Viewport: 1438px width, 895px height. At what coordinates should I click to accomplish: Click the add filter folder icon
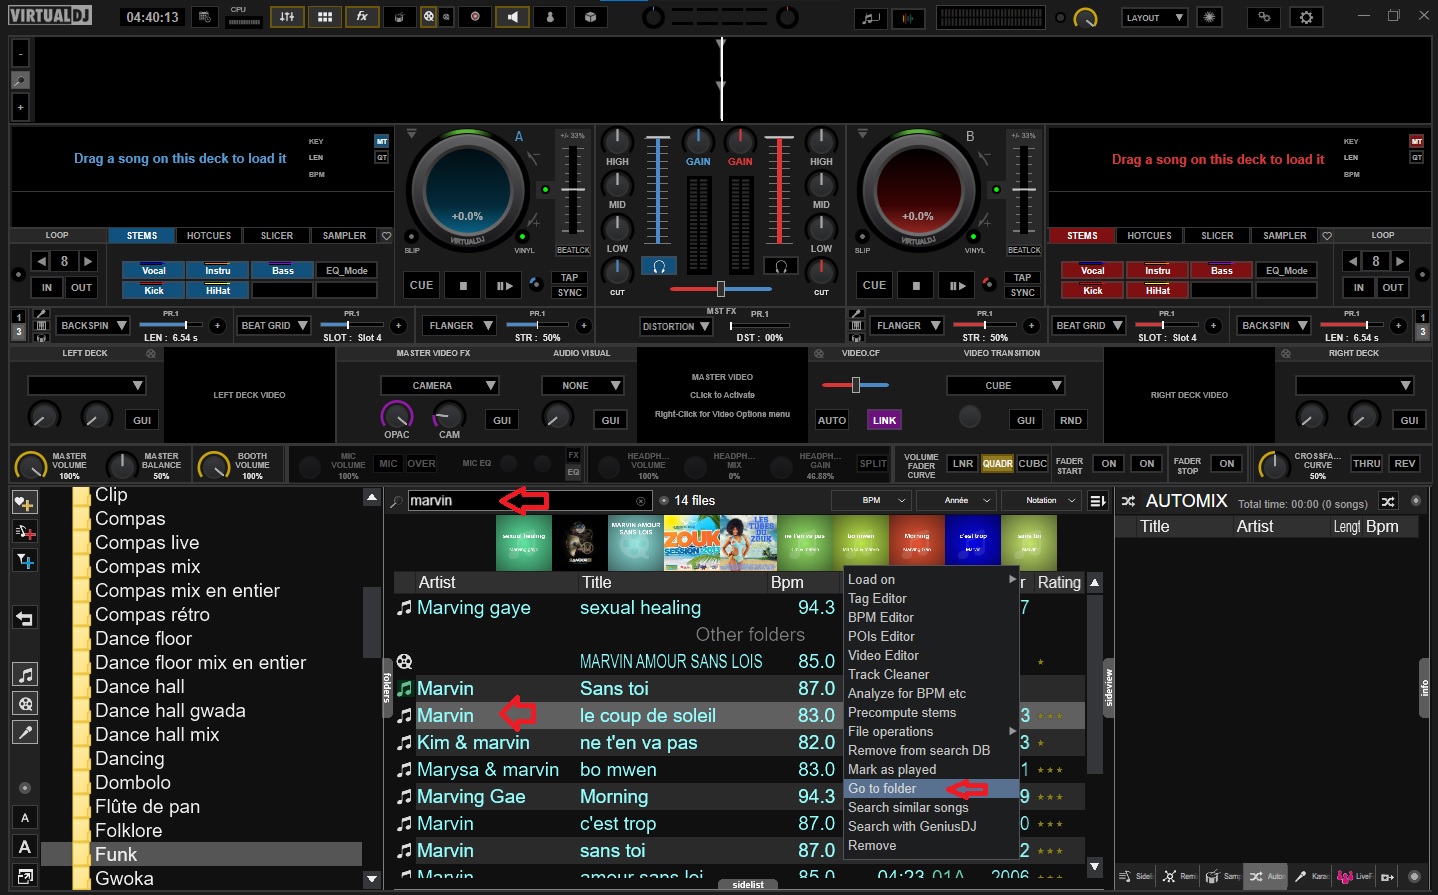(25, 561)
